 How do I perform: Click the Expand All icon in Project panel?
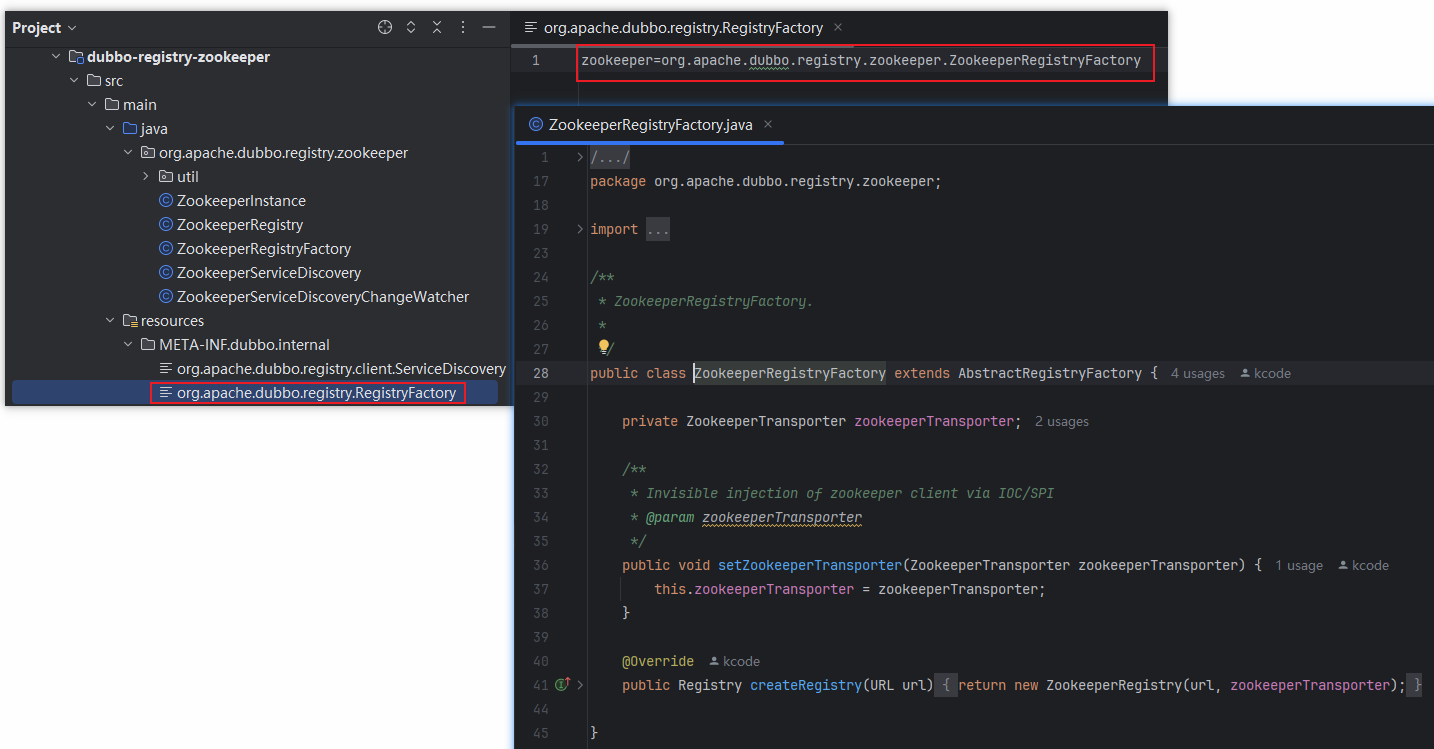[x=411, y=28]
